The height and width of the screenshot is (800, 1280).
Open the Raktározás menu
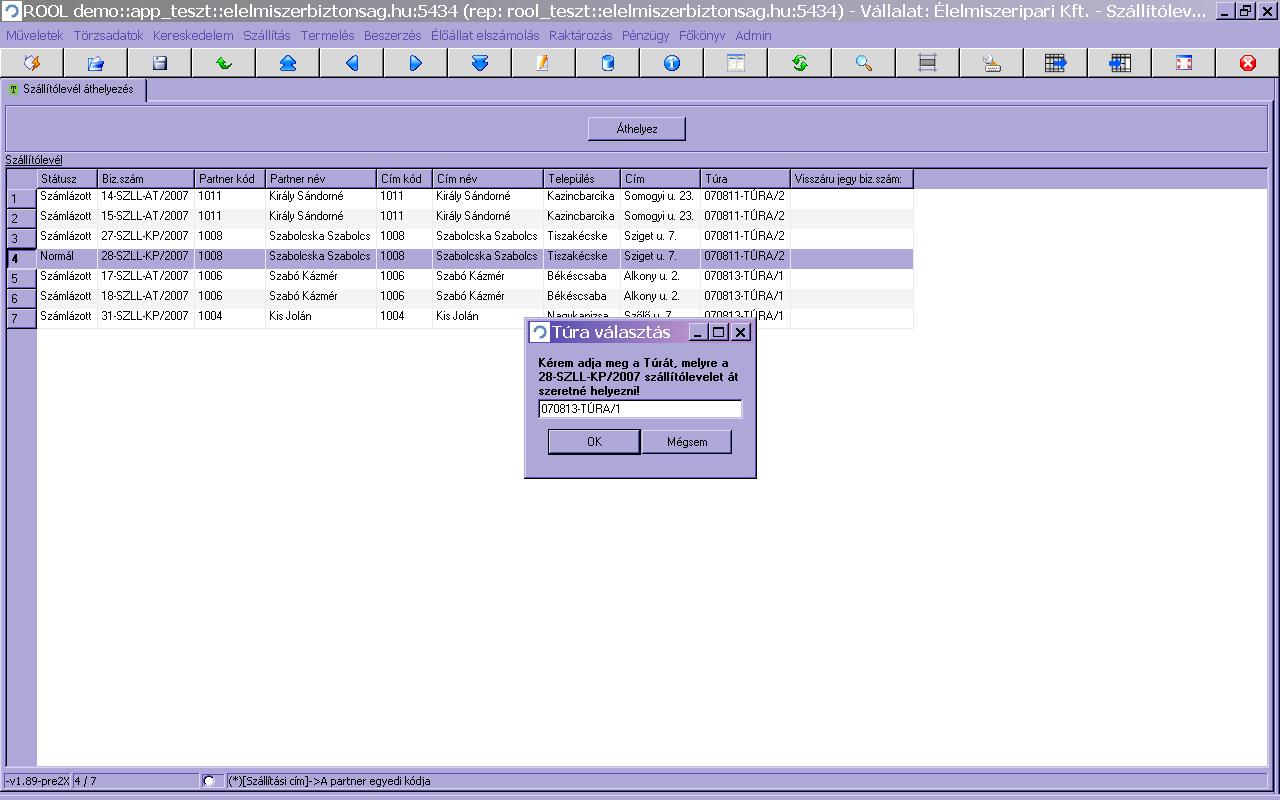pos(580,35)
